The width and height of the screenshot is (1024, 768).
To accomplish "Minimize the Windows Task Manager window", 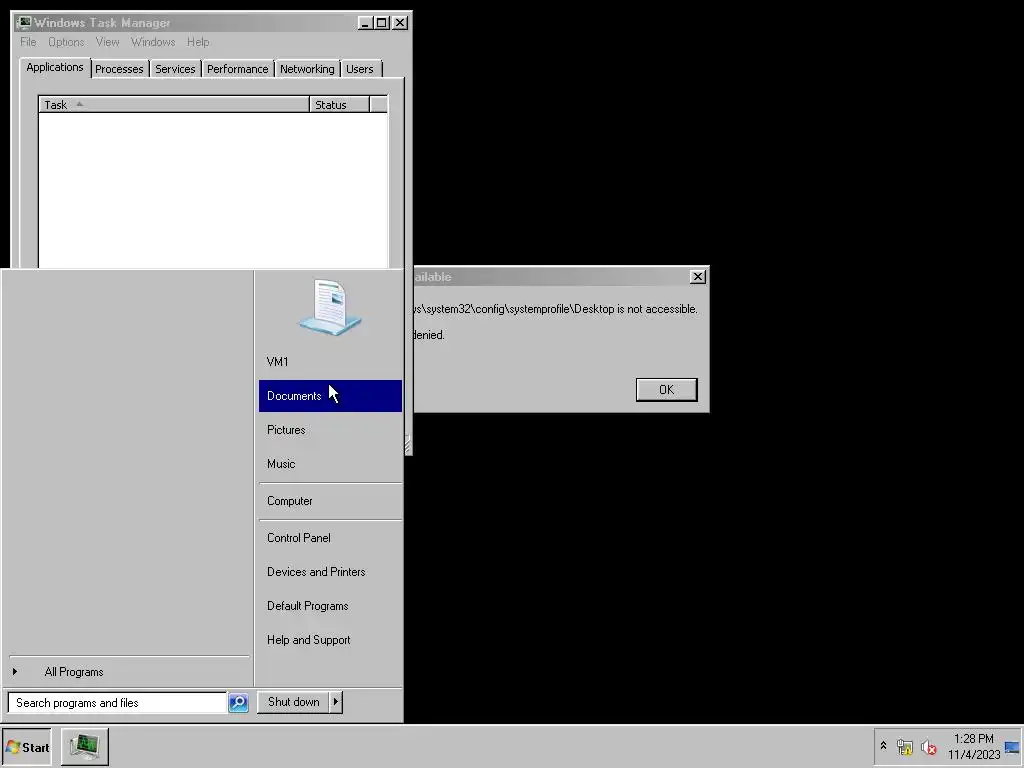I will tap(366, 23).
